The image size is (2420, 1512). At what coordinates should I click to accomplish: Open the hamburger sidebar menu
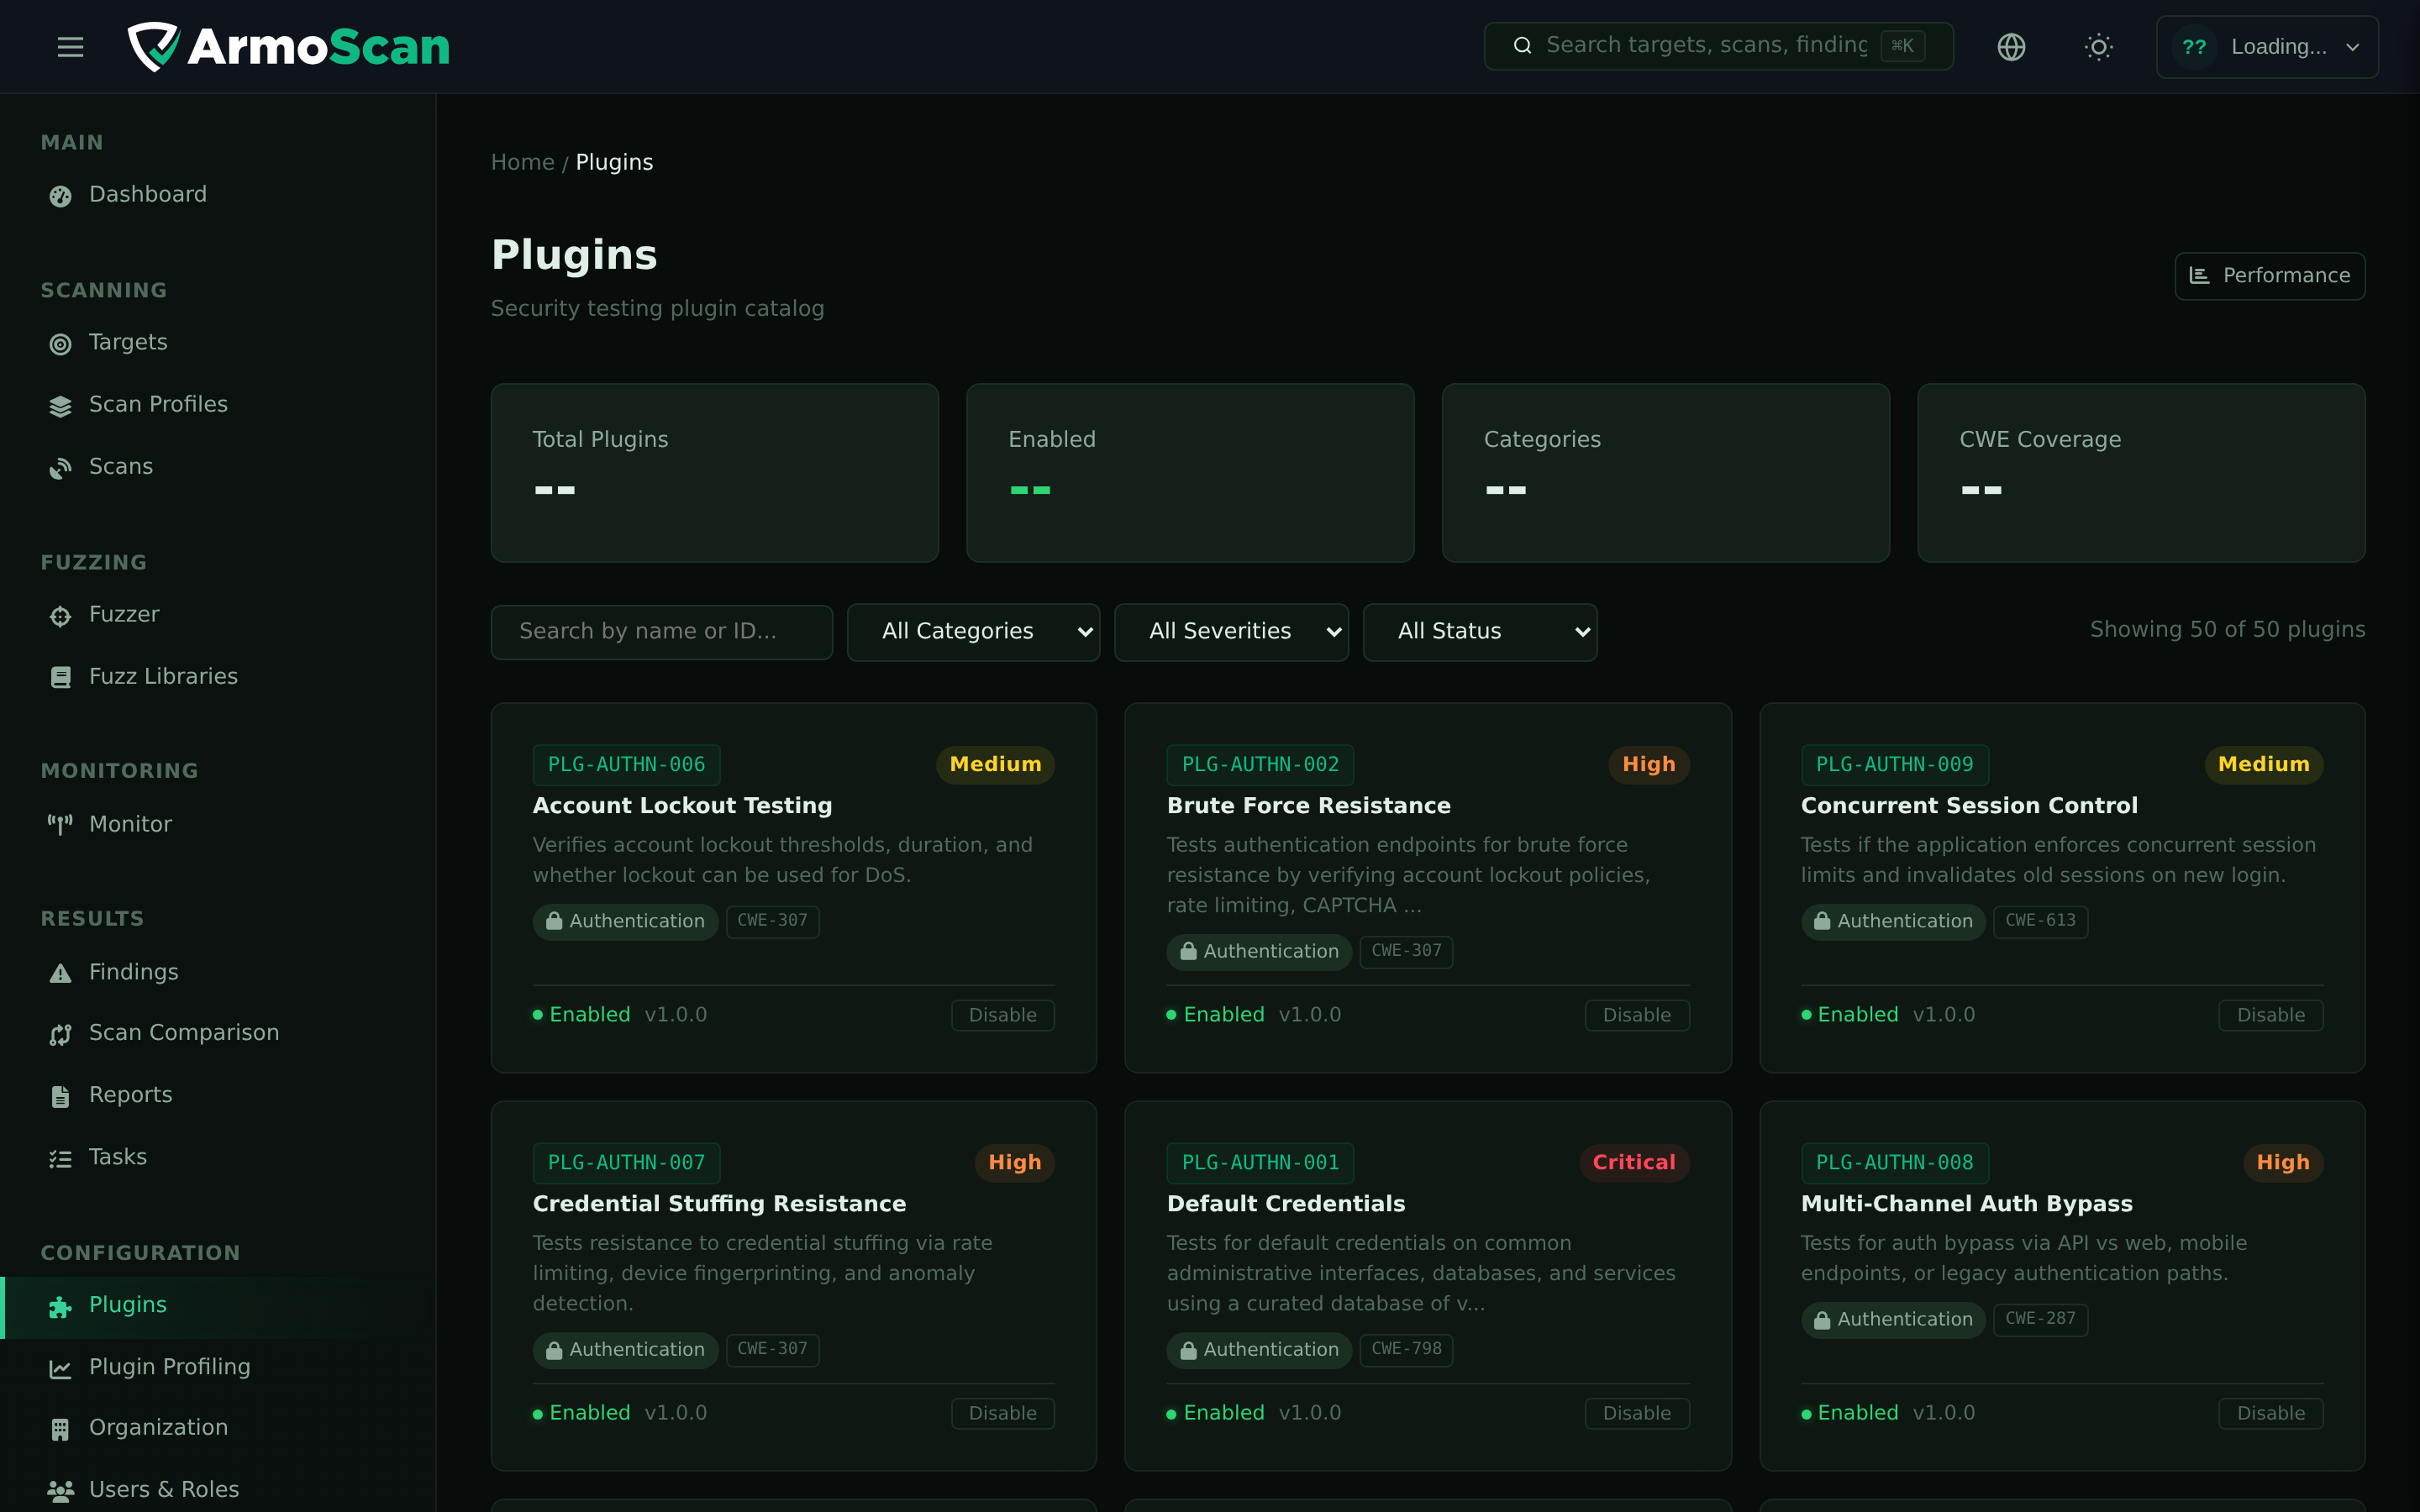(70, 46)
